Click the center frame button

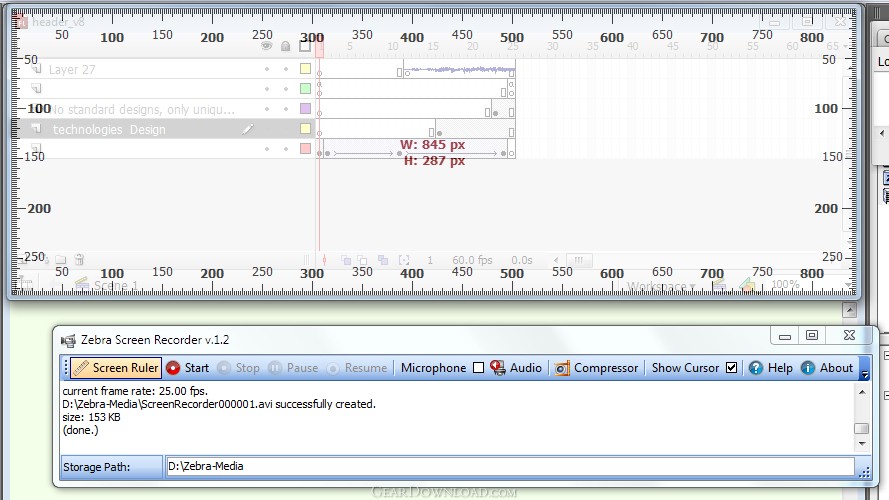pyautogui.click(x=324, y=260)
